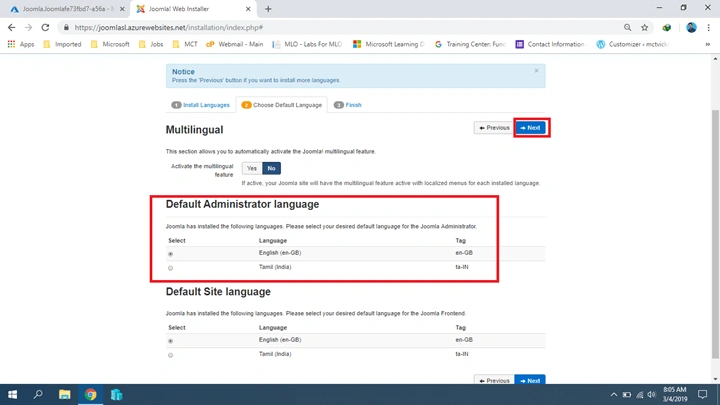The height and width of the screenshot is (405, 720).
Task: Open the Action Center notifications icon
Action: coord(703,394)
